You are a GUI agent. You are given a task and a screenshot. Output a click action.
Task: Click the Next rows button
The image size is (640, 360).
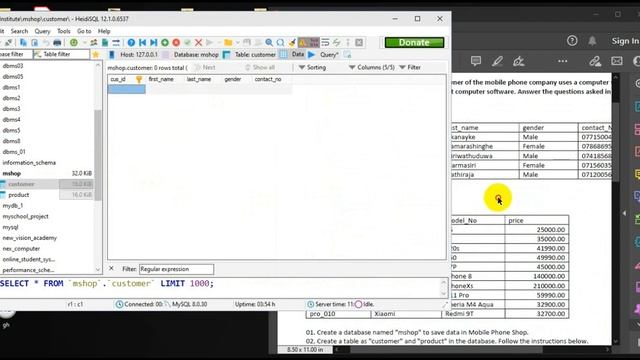(x=205, y=67)
